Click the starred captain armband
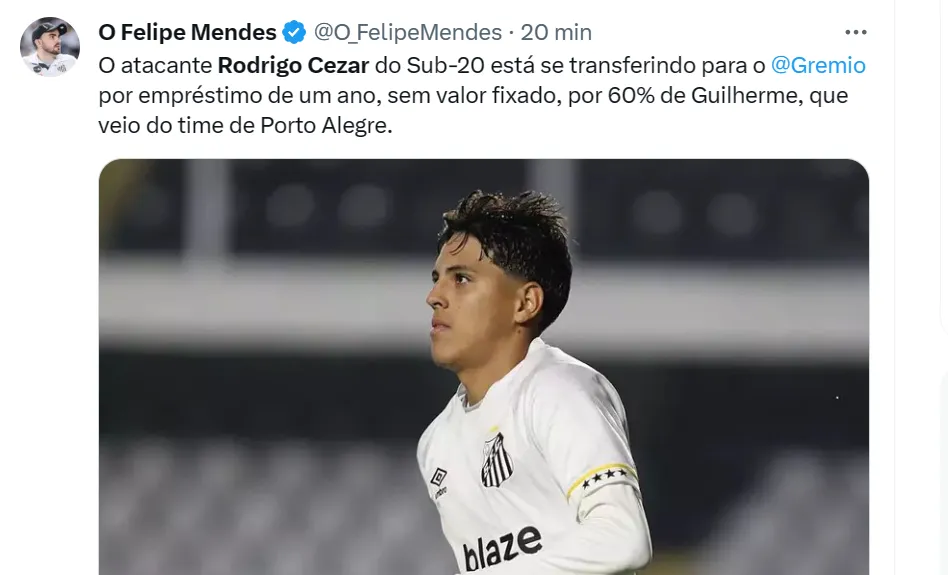 pos(602,478)
